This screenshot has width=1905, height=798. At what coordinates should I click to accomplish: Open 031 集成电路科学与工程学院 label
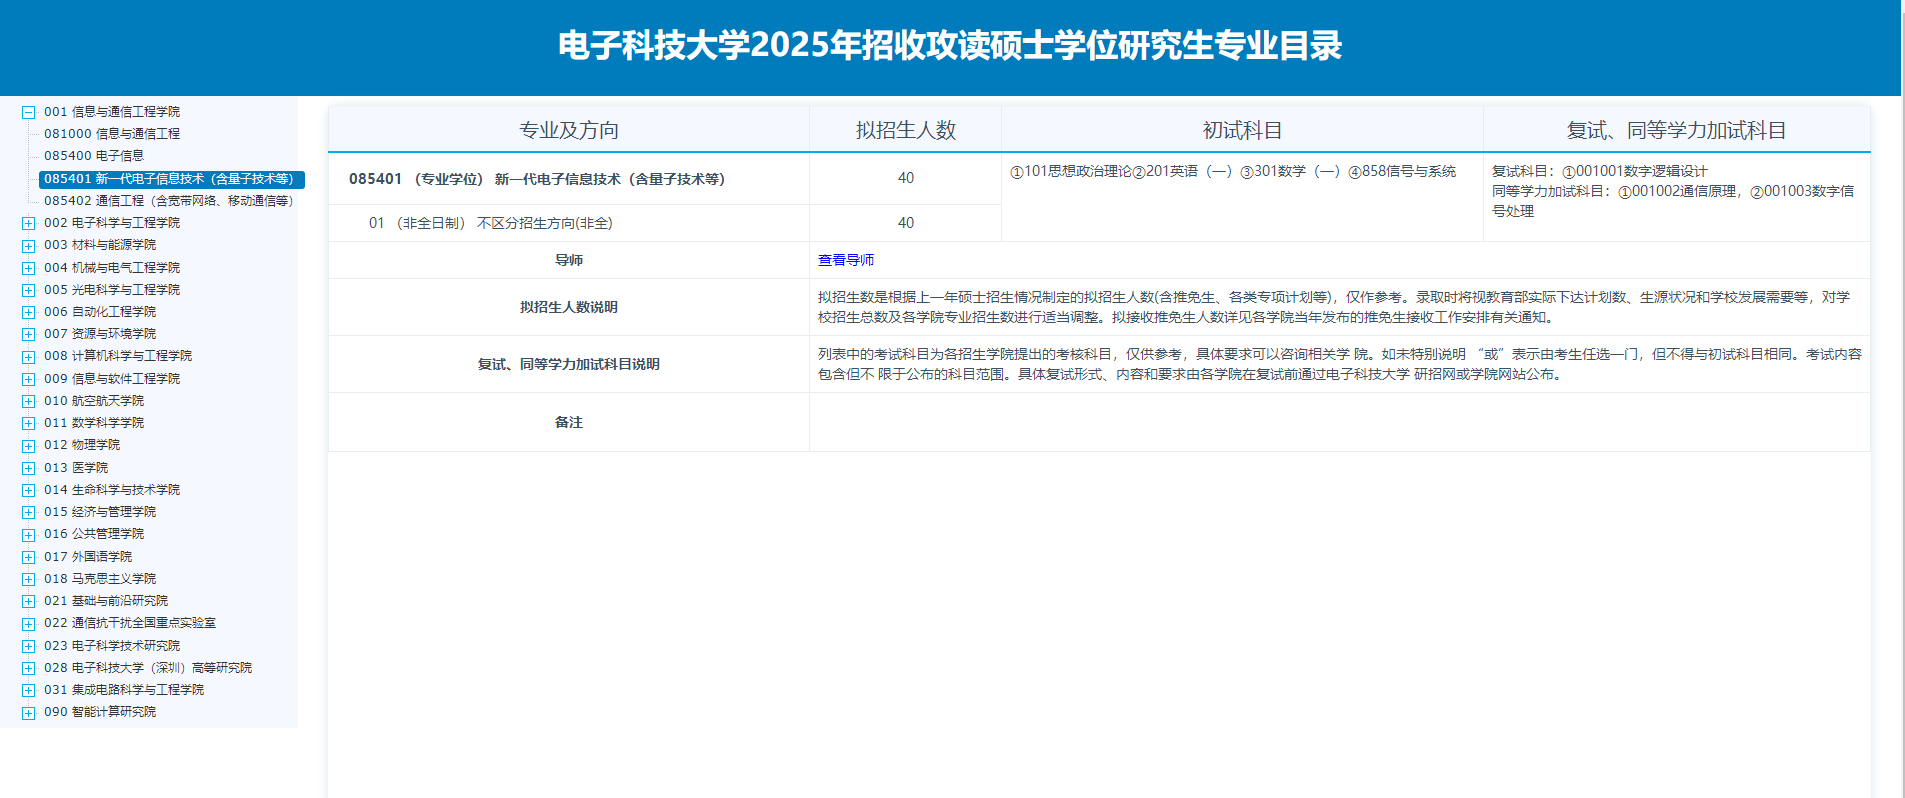pos(124,690)
